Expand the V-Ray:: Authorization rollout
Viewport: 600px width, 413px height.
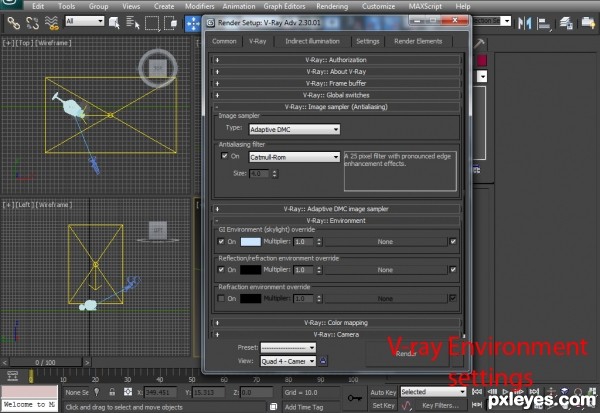click(x=336, y=60)
